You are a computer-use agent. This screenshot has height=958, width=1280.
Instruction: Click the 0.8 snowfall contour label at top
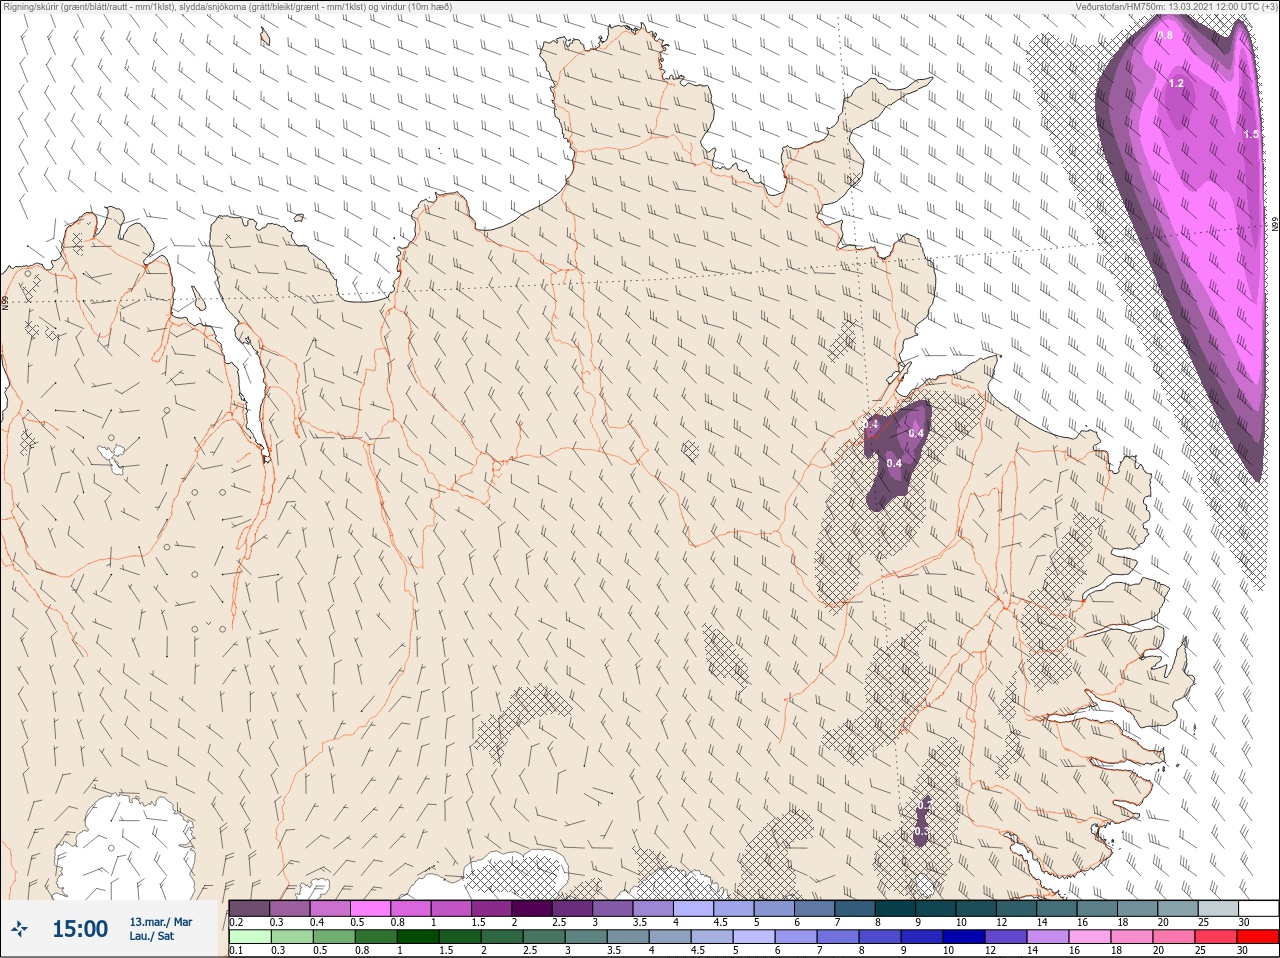1165,35
